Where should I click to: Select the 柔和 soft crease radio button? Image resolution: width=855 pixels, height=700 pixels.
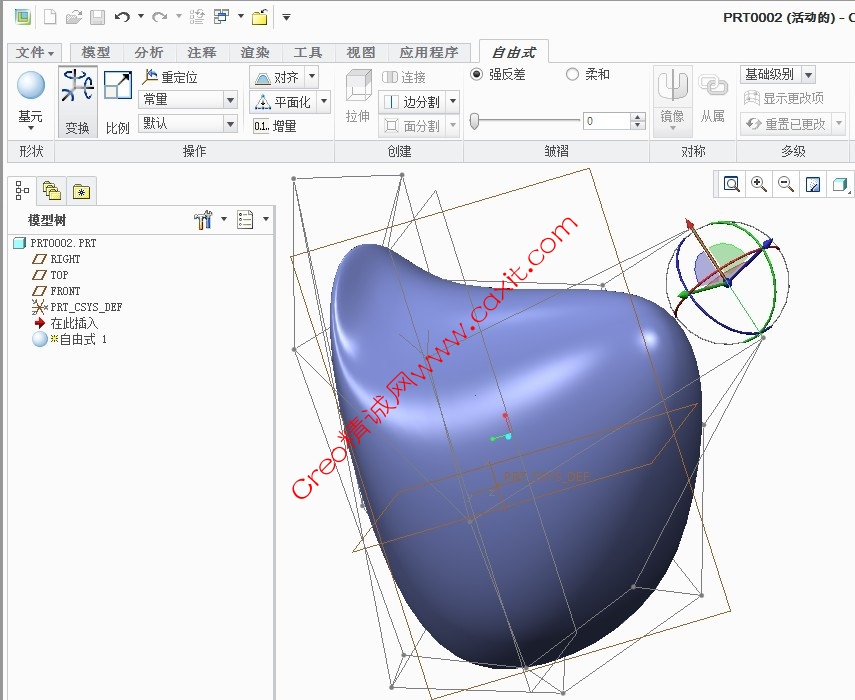point(572,74)
